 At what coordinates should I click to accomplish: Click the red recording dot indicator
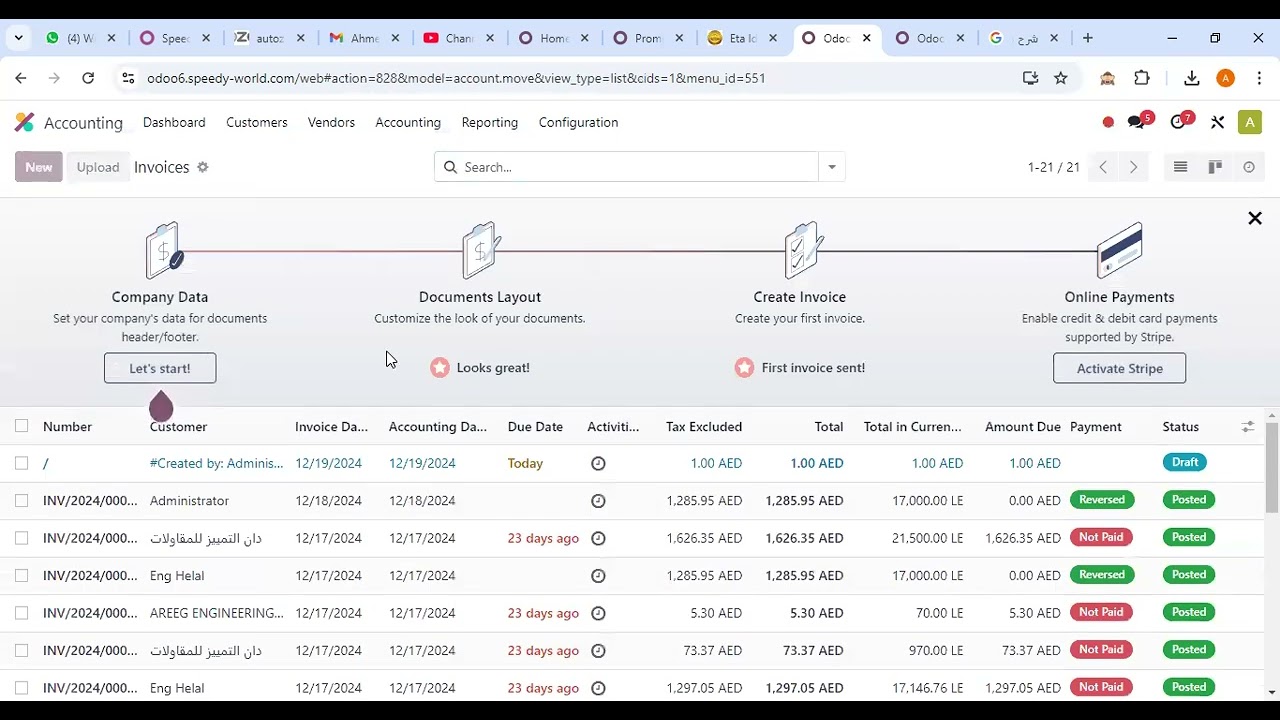pos(1108,122)
